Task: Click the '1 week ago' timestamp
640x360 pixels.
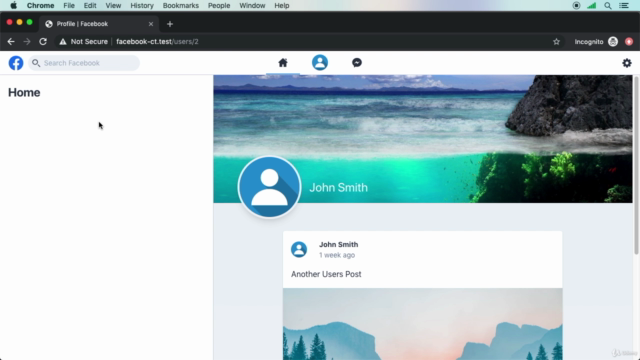Action: point(337,255)
